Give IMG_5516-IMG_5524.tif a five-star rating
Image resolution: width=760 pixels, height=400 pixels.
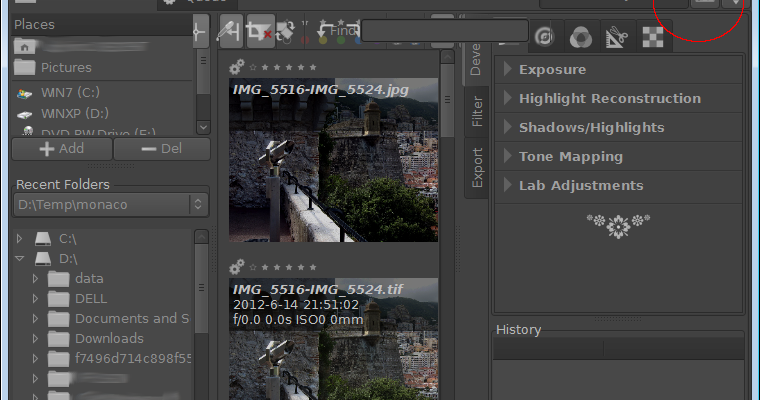tap(313, 267)
